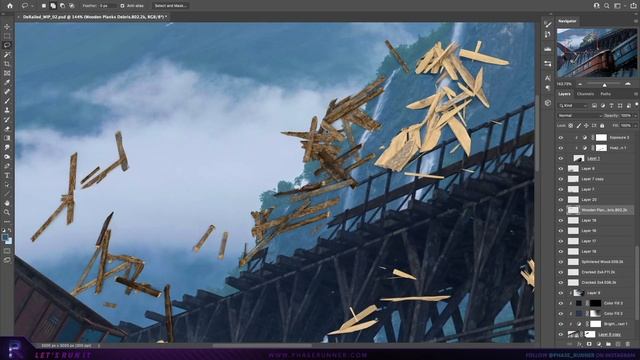The image size is (640, 360).
Task: Open the Fill value dropdown arrow
Action: (x=635, y=126)
